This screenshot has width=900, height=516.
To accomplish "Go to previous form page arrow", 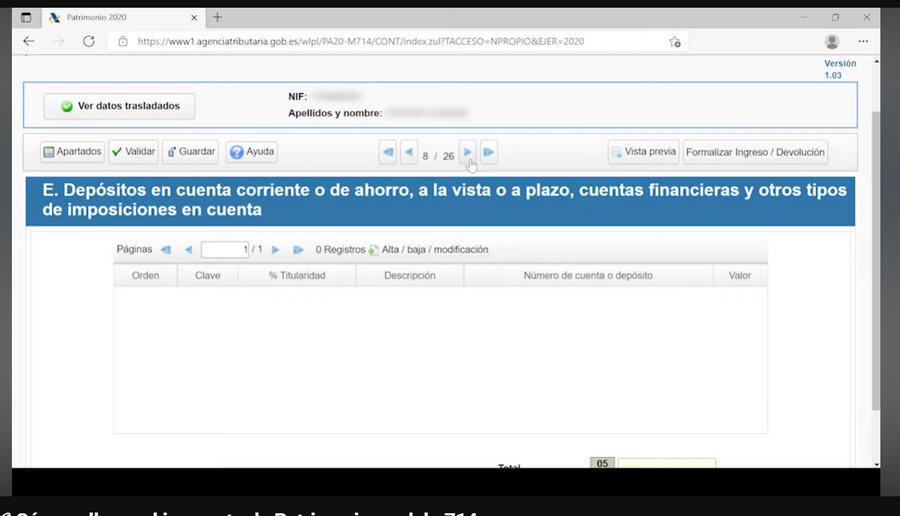I will [x=409, y=152].
